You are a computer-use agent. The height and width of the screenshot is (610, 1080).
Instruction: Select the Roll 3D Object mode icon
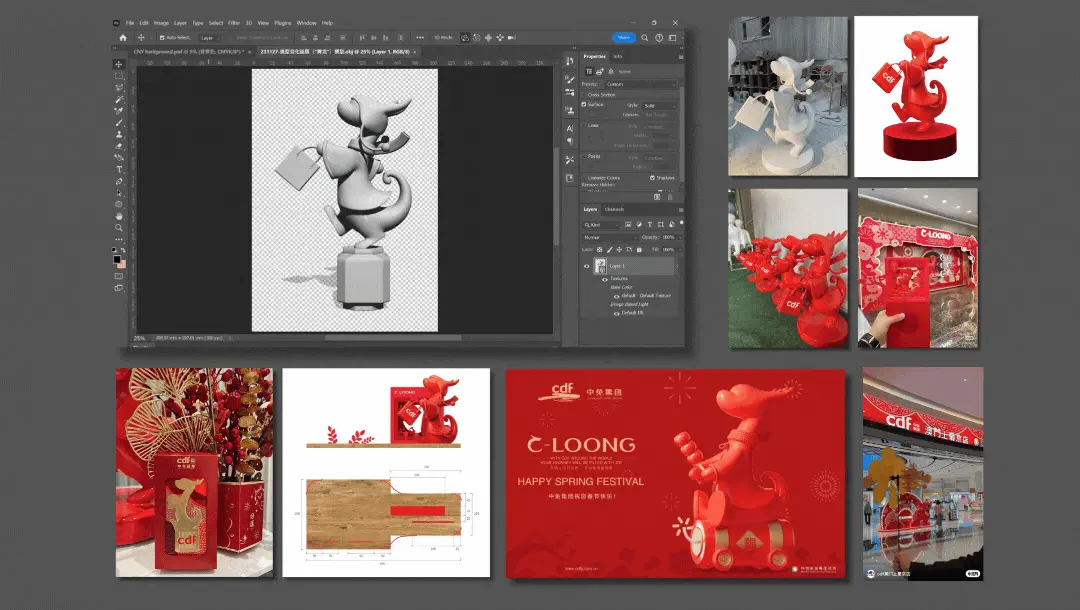477,38
